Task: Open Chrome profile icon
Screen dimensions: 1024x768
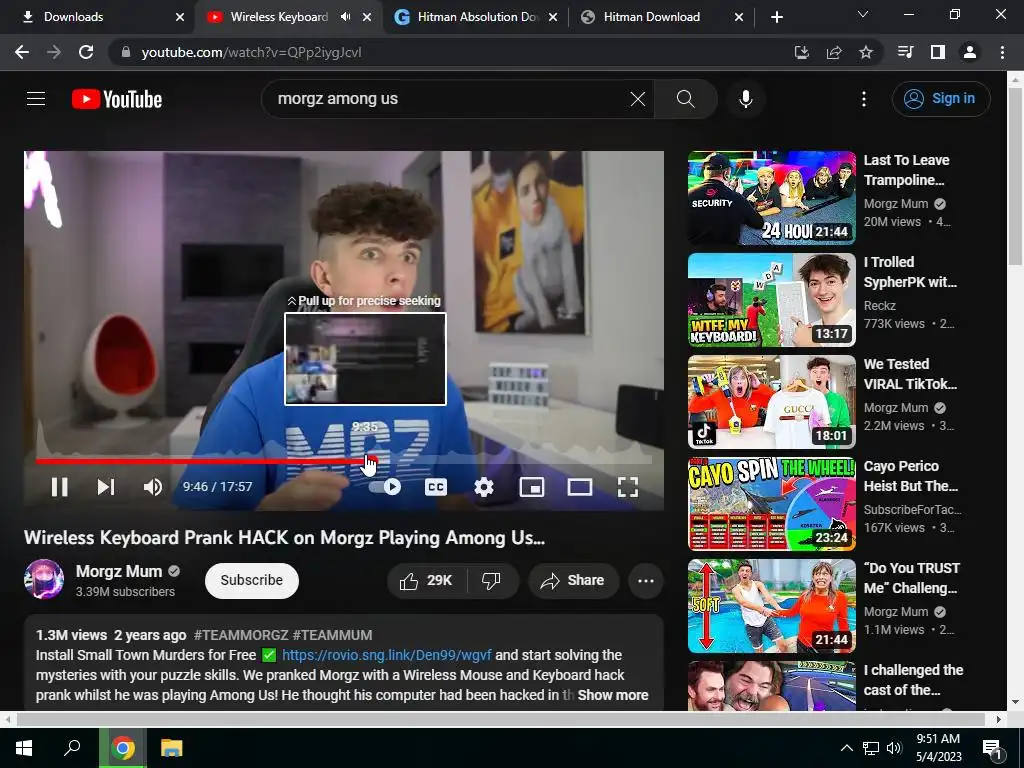Action: point(970,52)
